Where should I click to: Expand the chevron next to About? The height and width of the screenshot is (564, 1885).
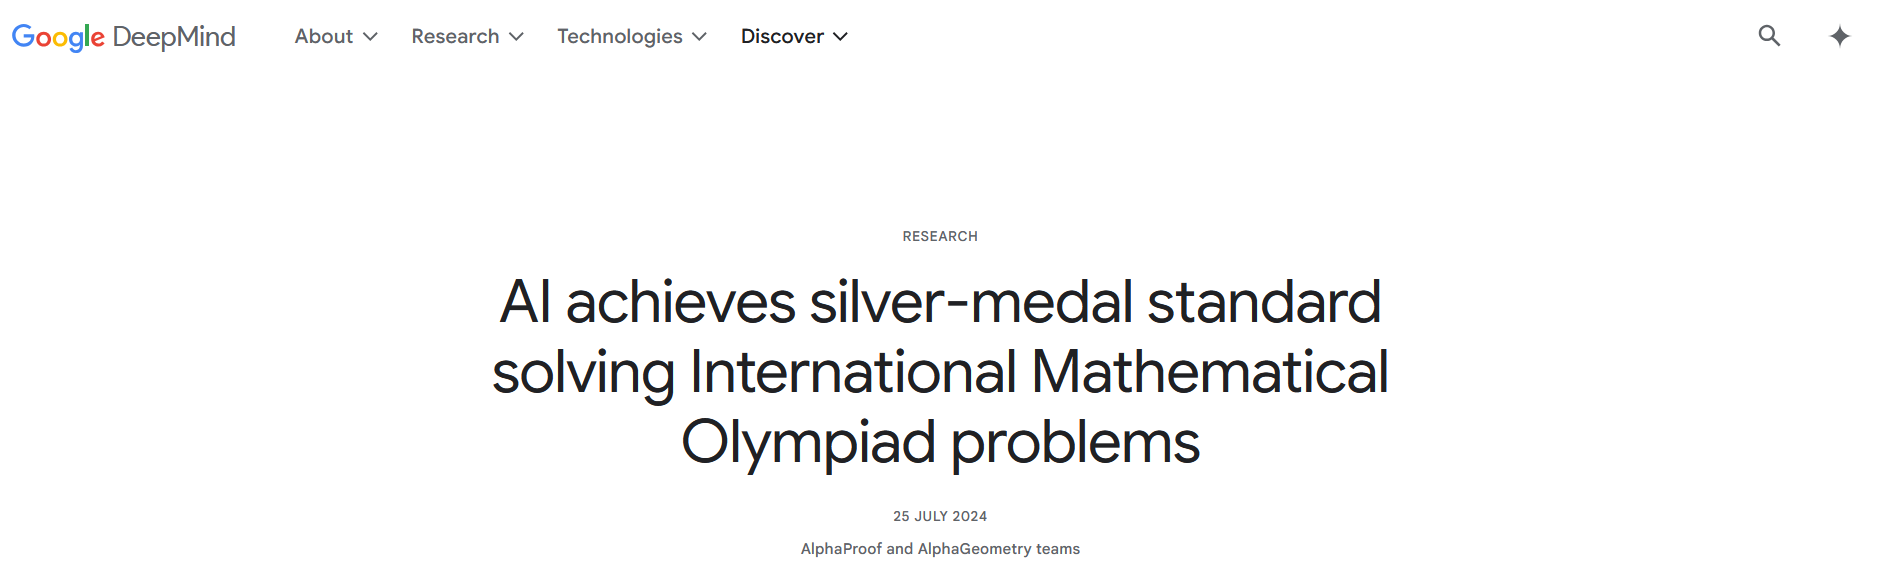tap(370, 37)
